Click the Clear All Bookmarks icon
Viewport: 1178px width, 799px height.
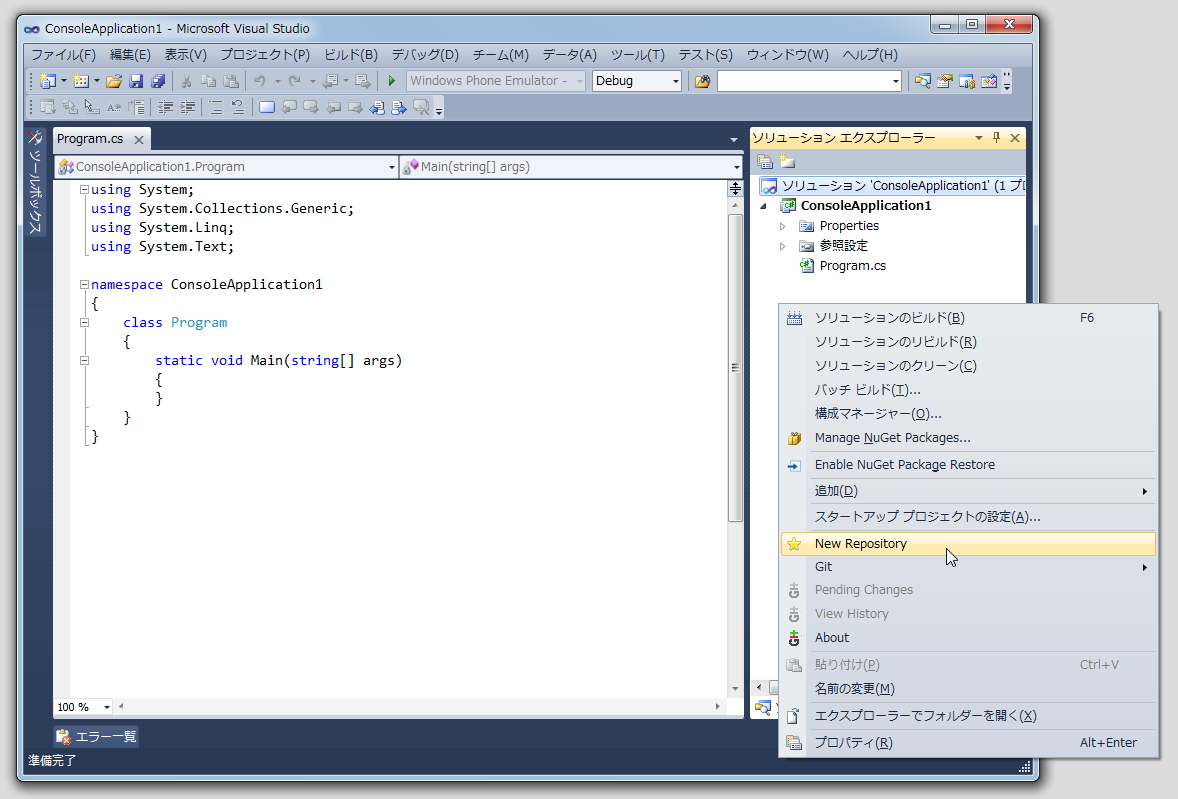[x=421, y=107]
